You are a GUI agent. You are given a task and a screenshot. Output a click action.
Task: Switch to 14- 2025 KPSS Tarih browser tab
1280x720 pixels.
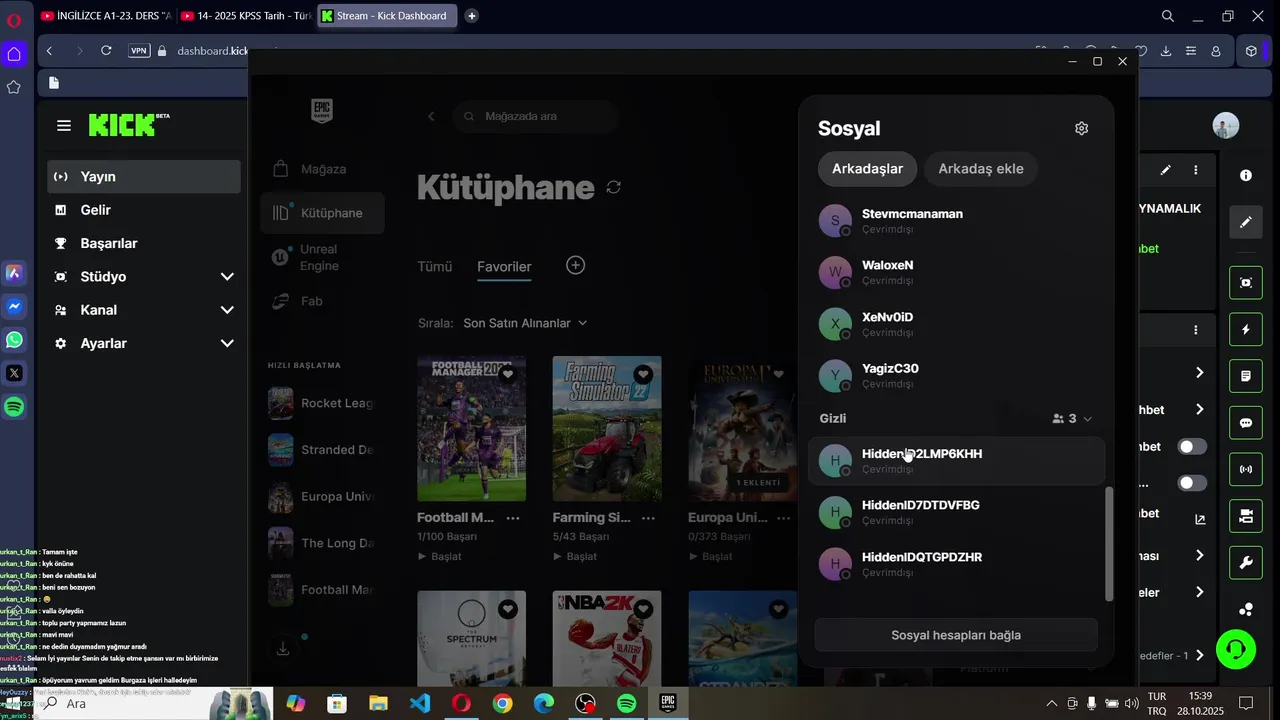[247, 16]
